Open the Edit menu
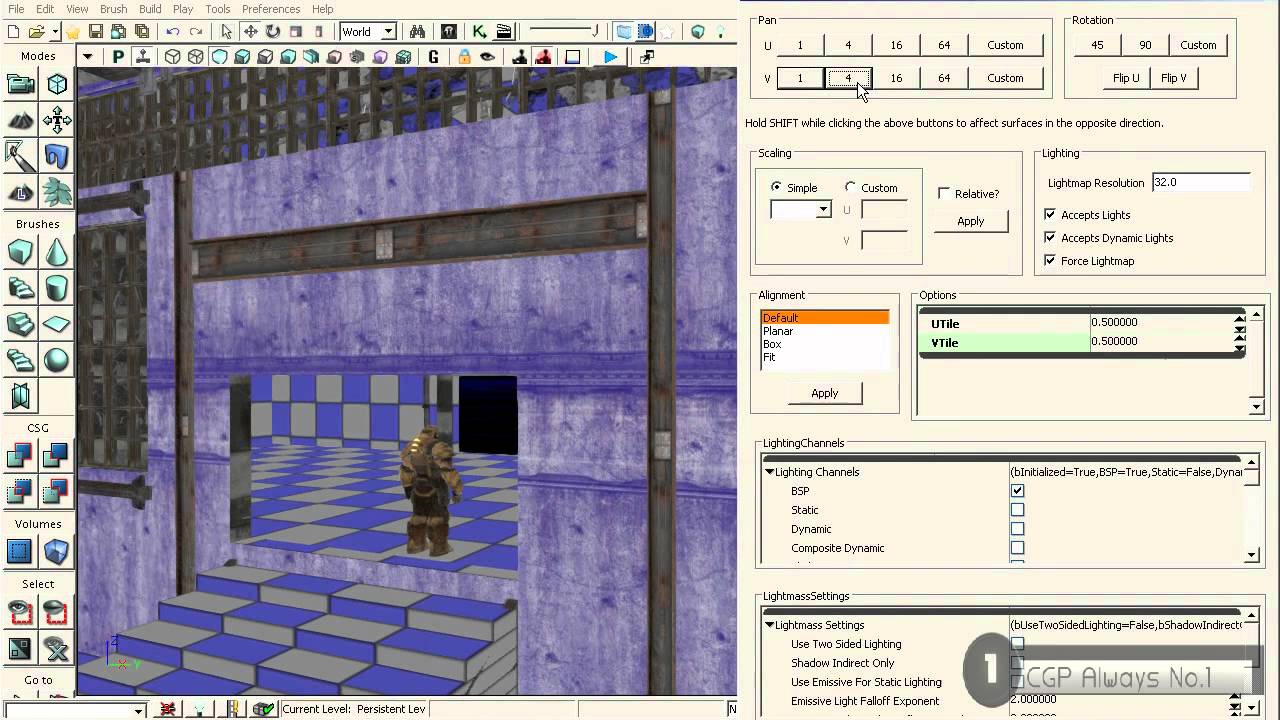 [x=45, y=9]
